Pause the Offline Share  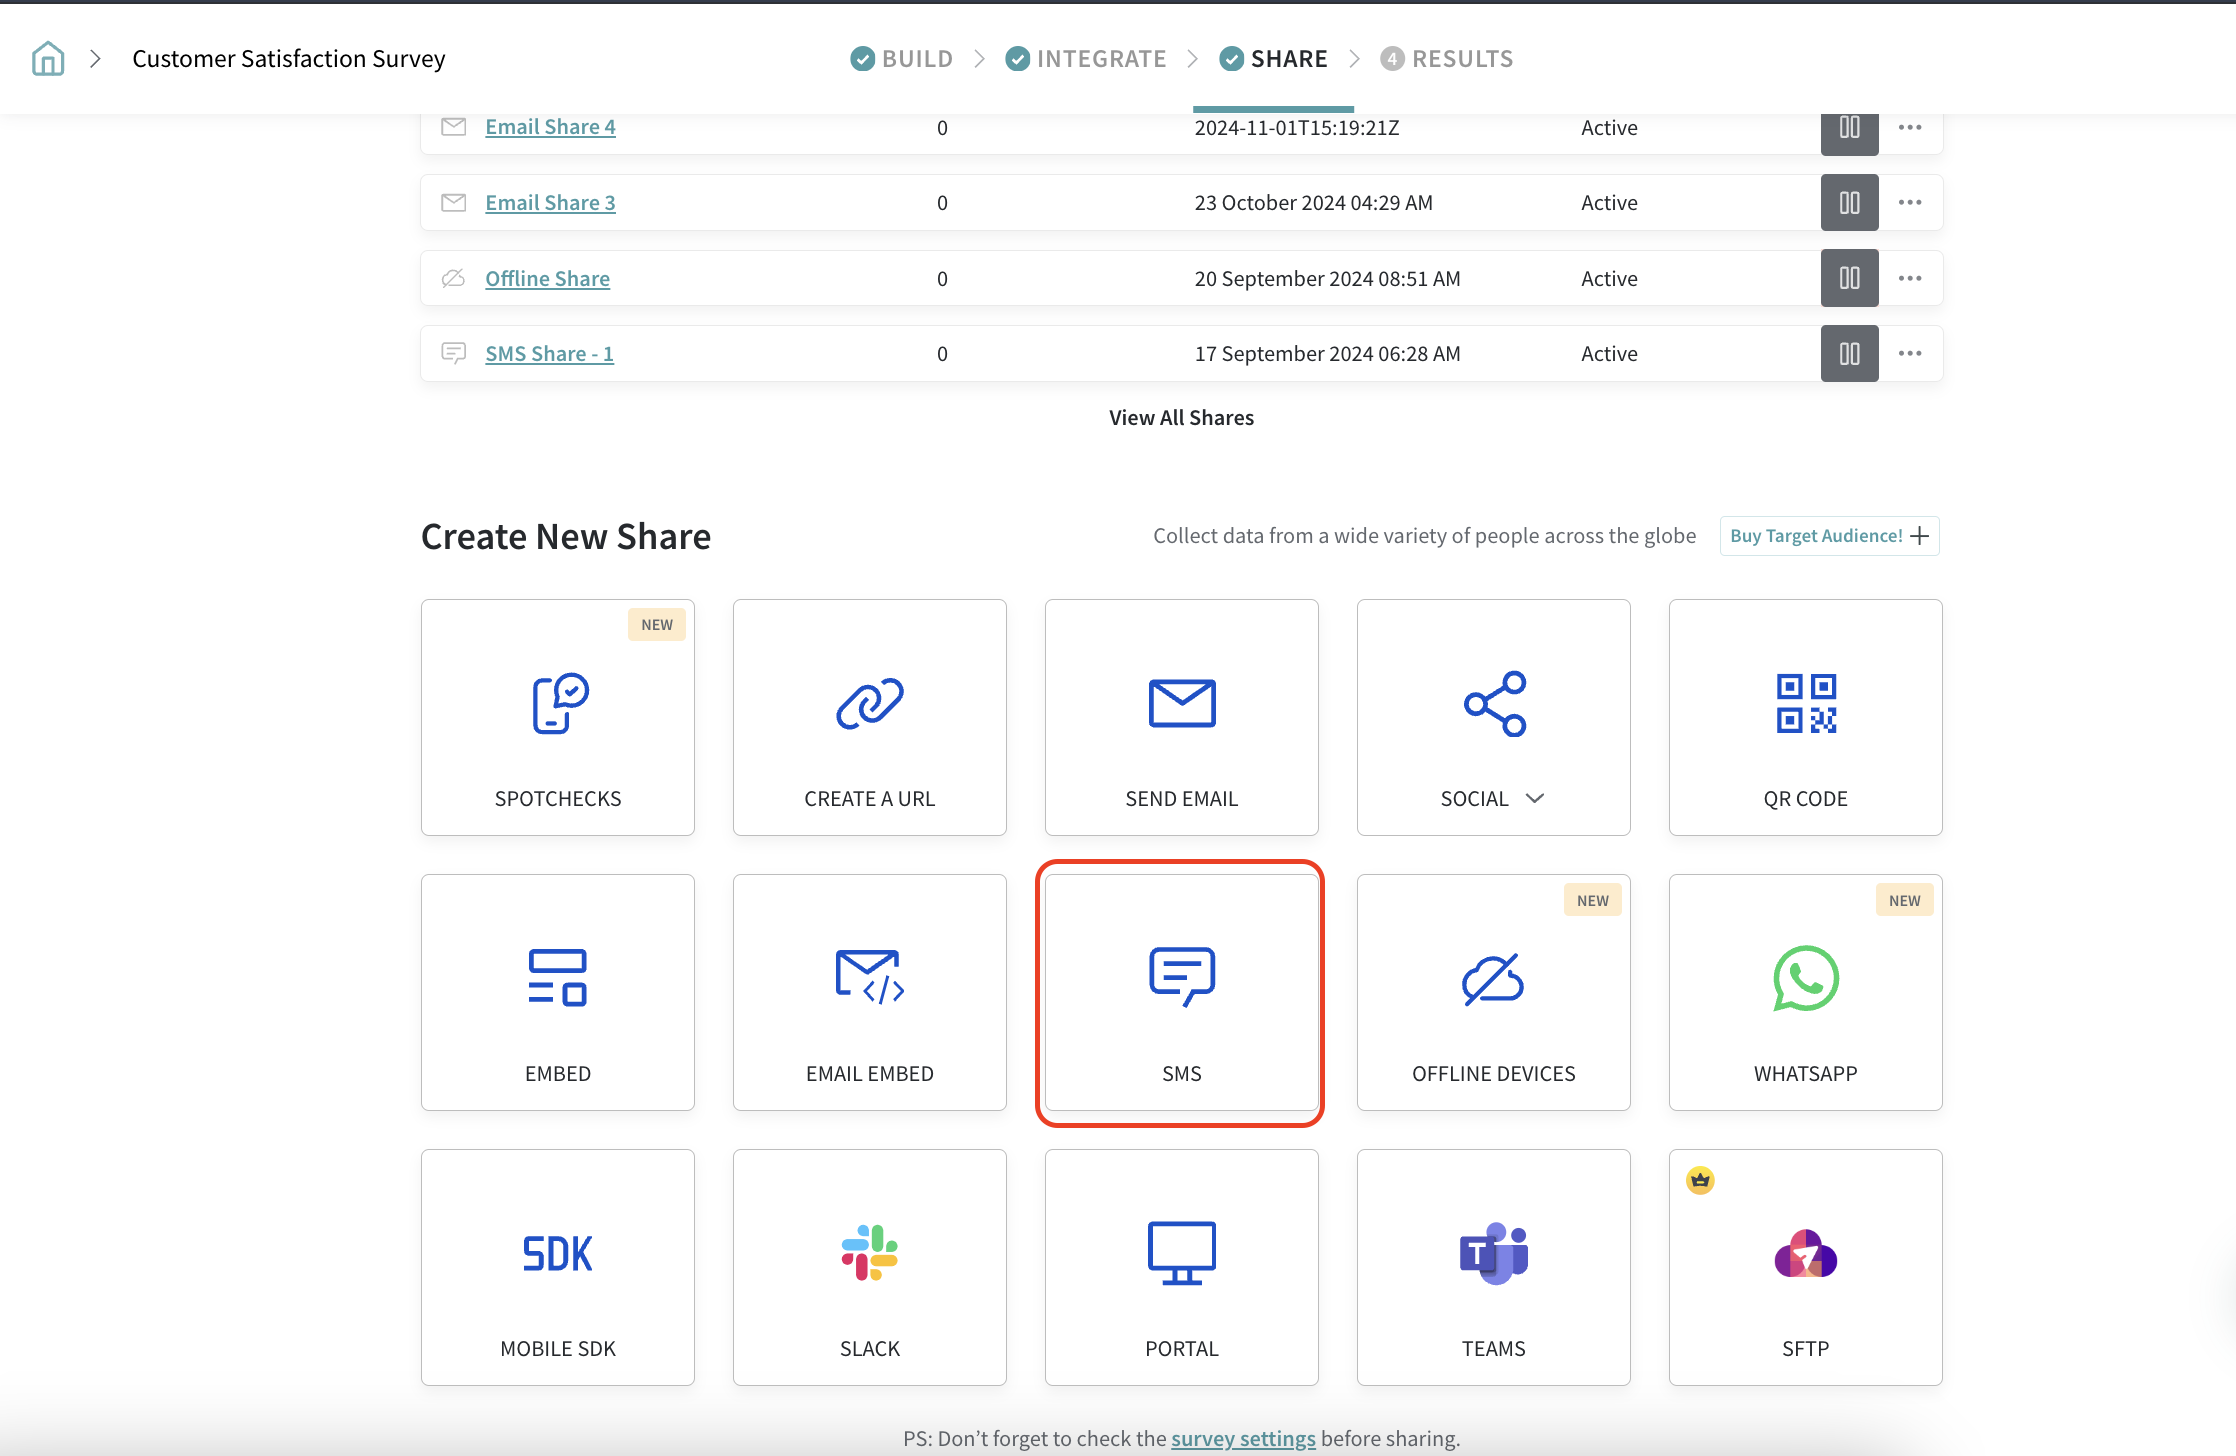click(1849, 278)
